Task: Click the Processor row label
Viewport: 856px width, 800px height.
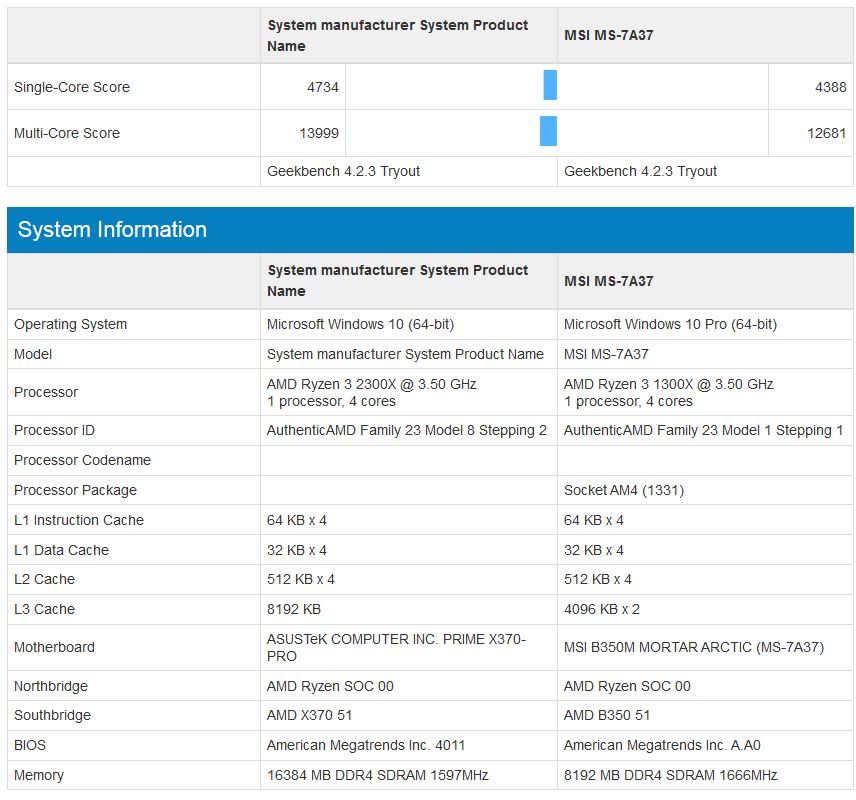Action: point(46,392)
